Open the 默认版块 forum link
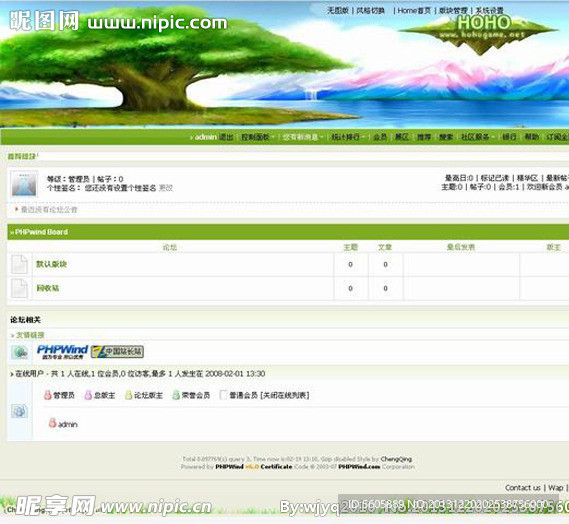 (x=51, y=264)
